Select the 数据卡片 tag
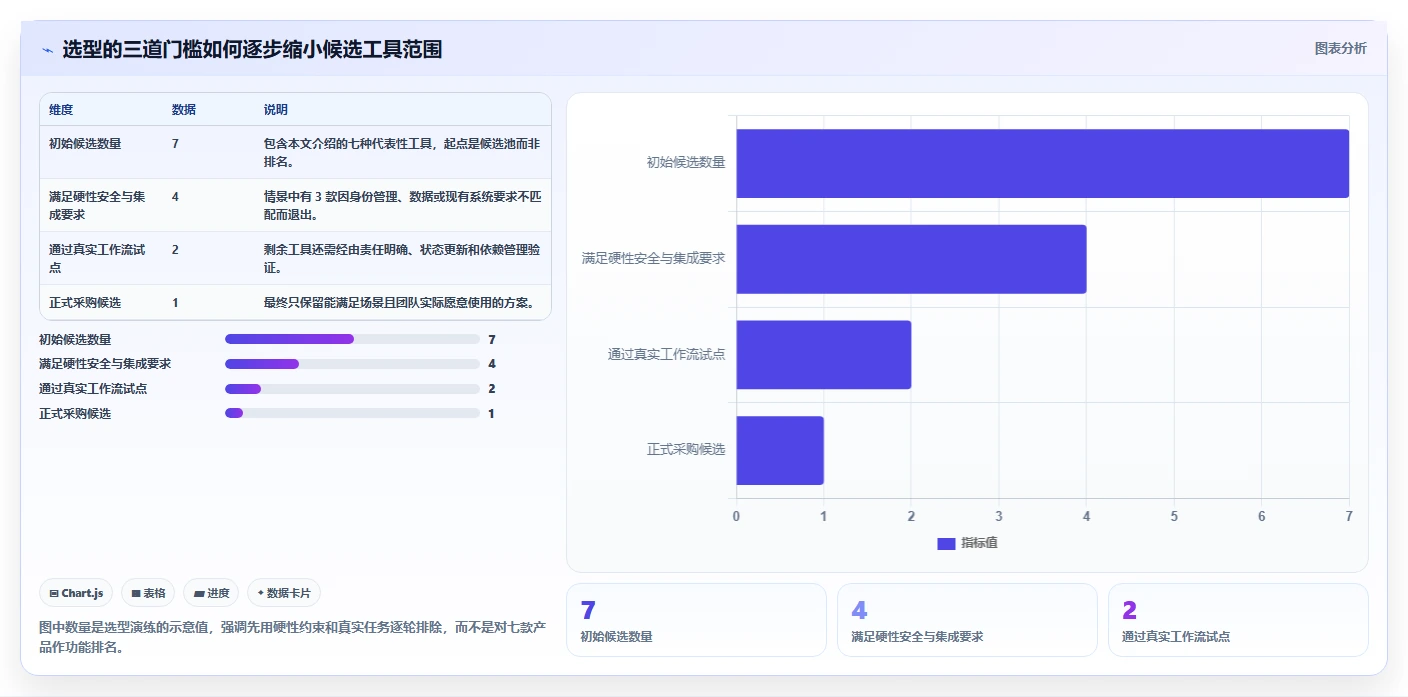 [x=284, y=593]
